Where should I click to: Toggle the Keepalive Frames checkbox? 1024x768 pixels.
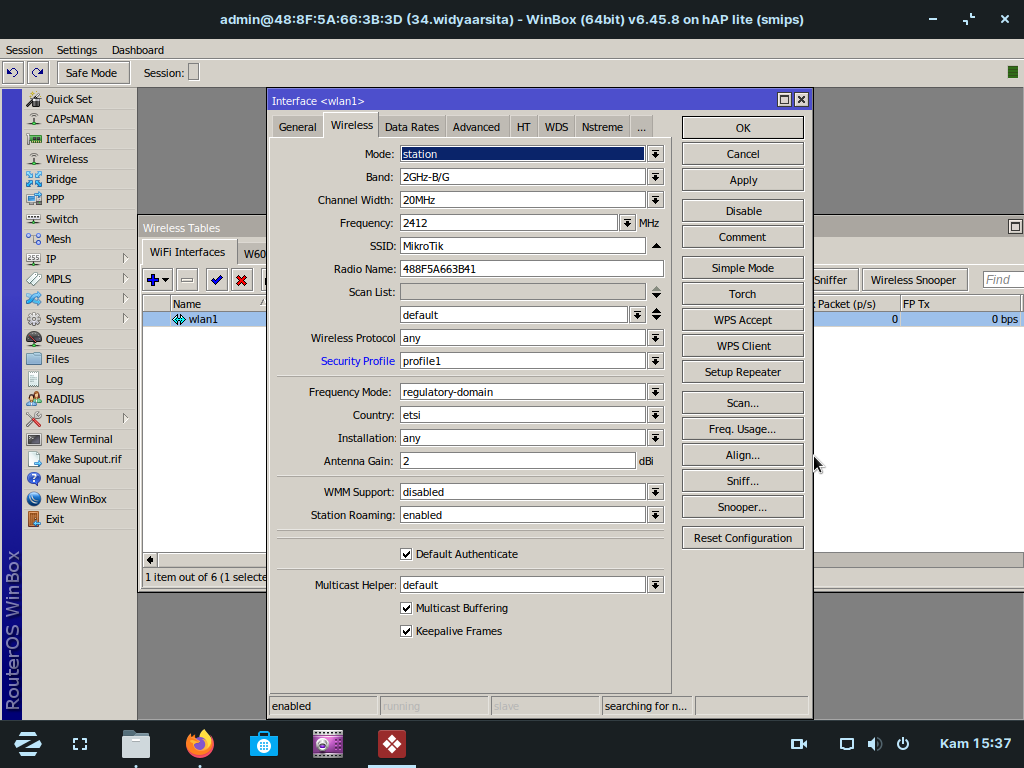tap(406, 632)
